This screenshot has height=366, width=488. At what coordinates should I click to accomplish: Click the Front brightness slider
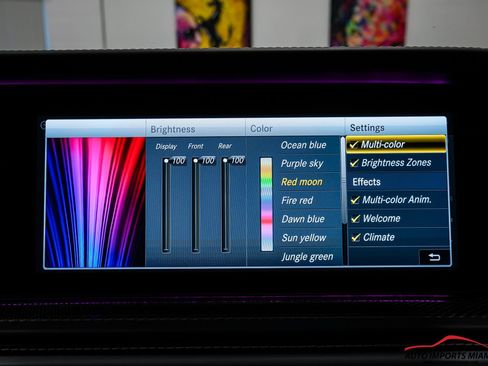[196, 206]
